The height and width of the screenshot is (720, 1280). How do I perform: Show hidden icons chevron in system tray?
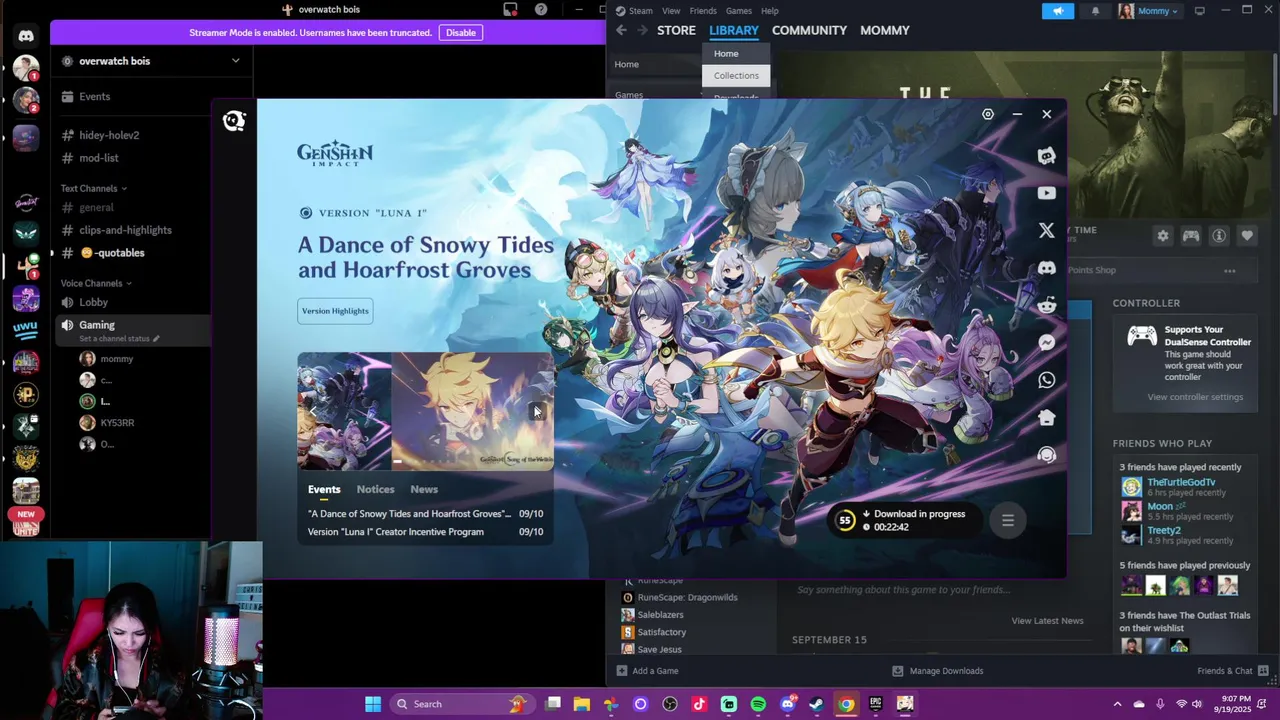1117,704
